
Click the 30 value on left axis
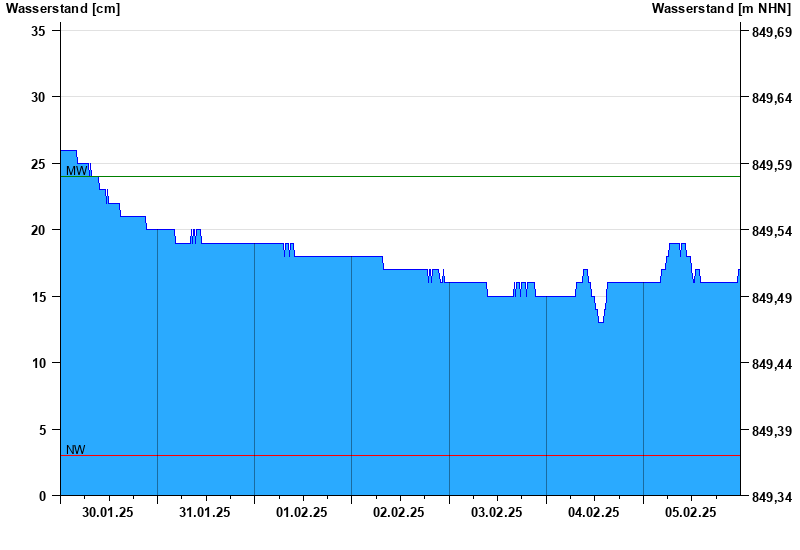(38, 97)
